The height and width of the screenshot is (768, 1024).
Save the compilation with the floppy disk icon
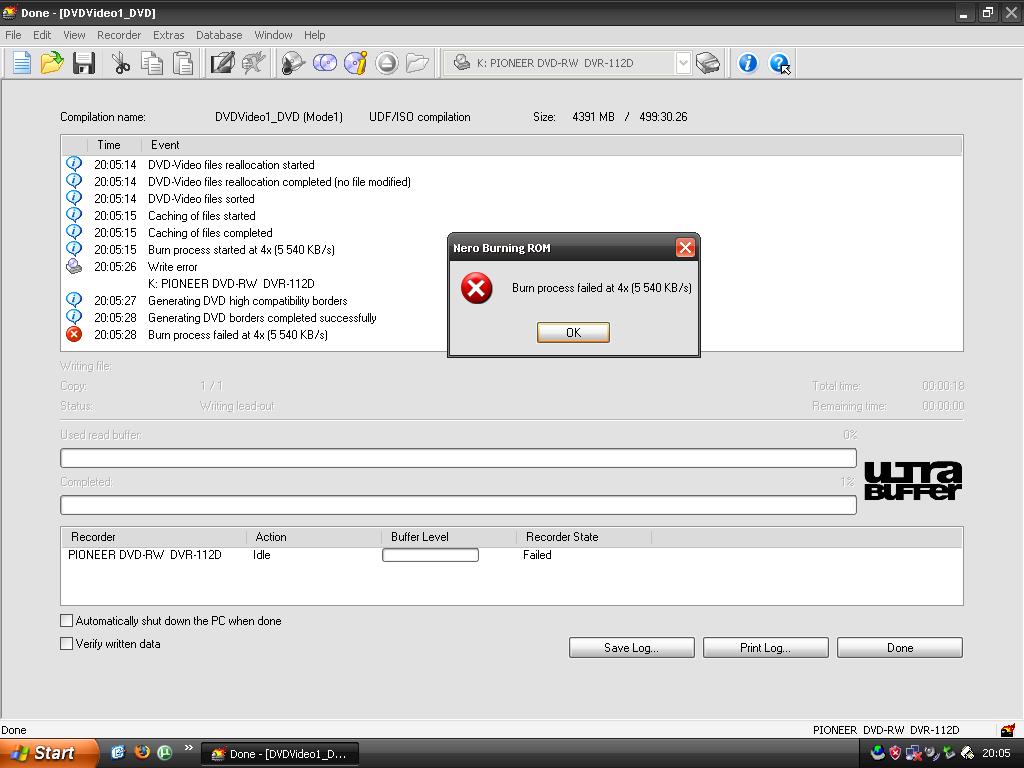84,63
